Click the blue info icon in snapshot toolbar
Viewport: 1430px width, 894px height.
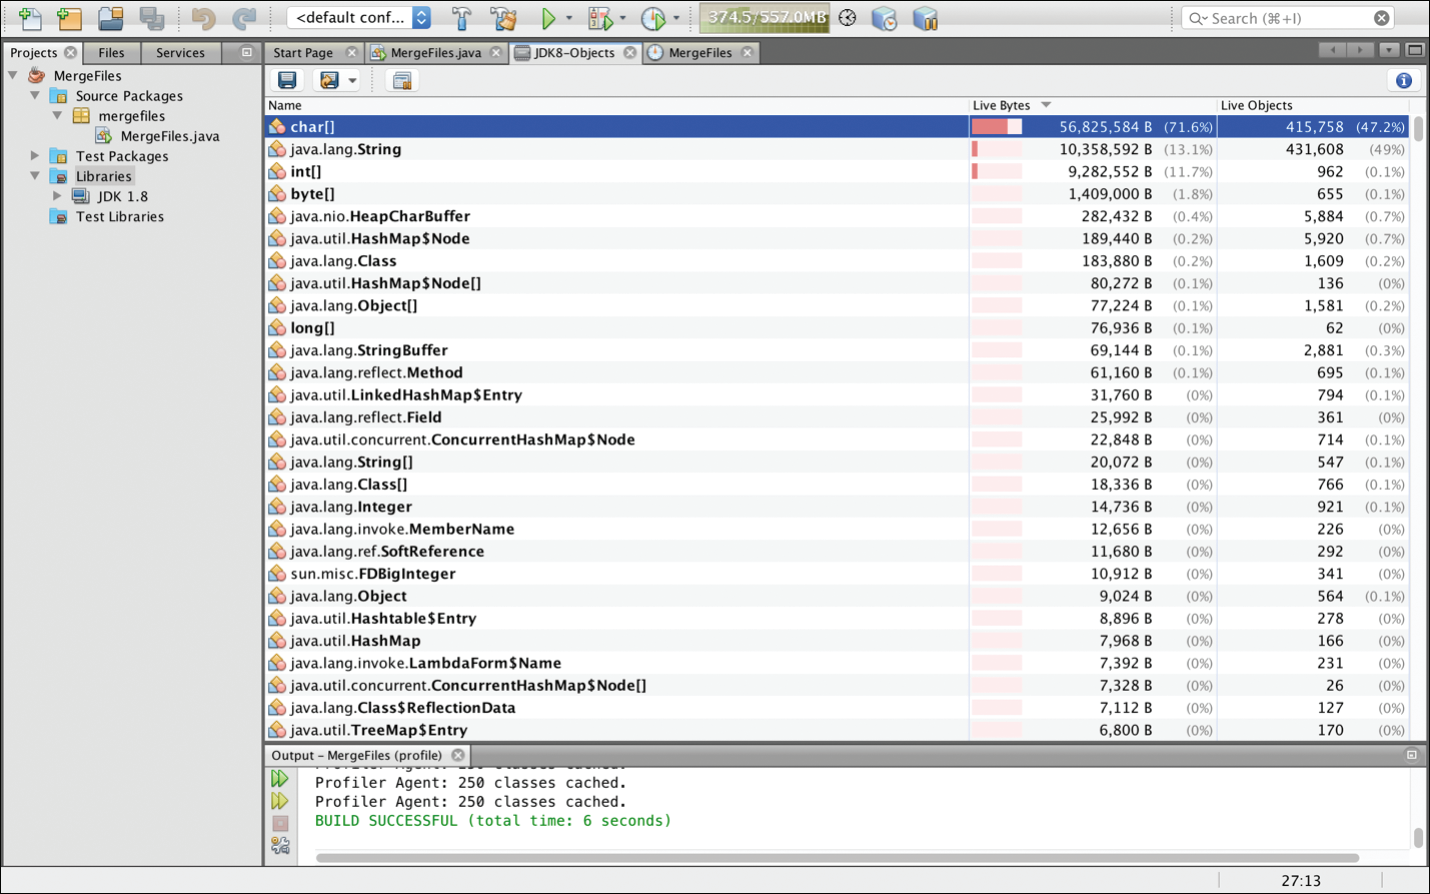1404,80
